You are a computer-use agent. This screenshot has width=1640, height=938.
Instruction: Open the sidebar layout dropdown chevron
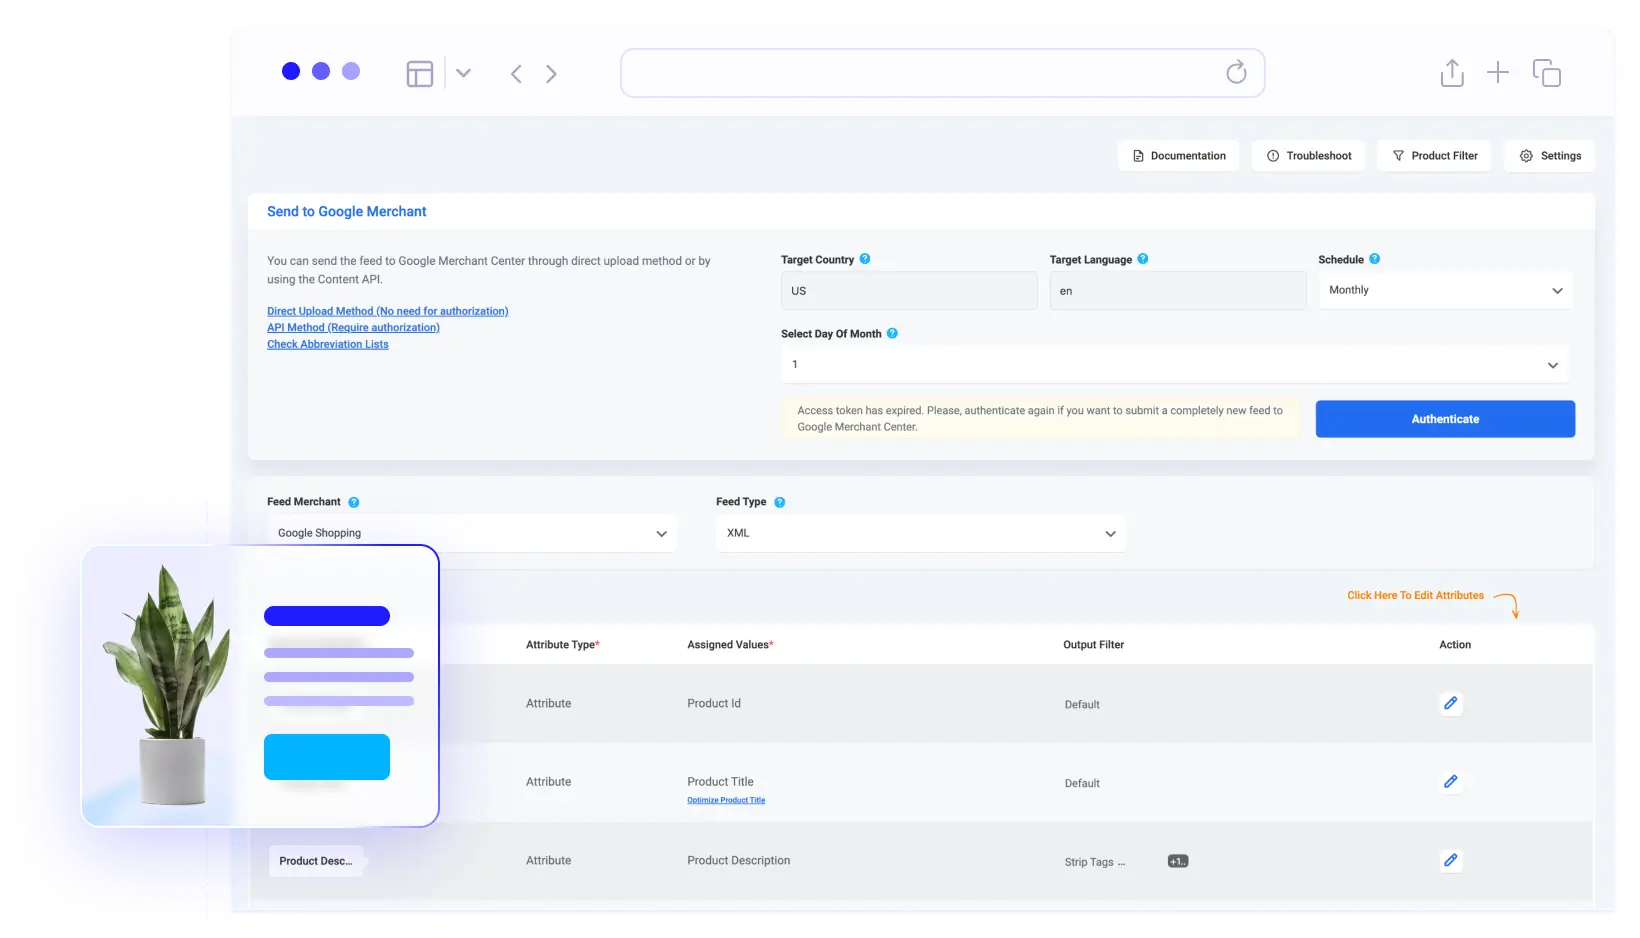463,73
